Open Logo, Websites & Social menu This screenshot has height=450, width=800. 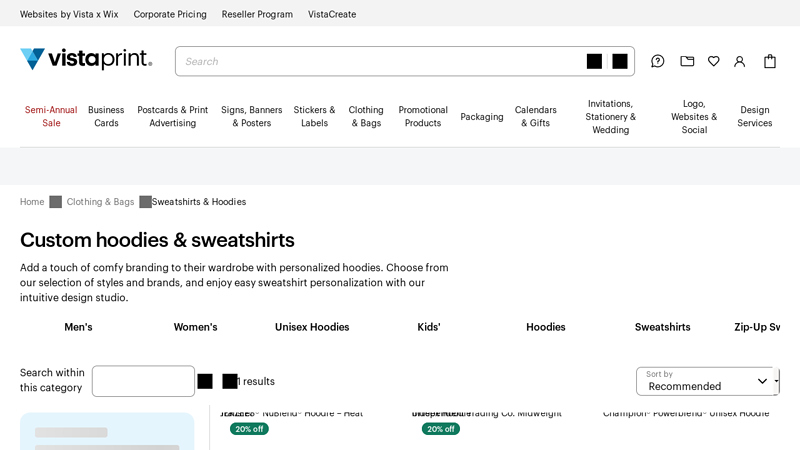point(694,117)
